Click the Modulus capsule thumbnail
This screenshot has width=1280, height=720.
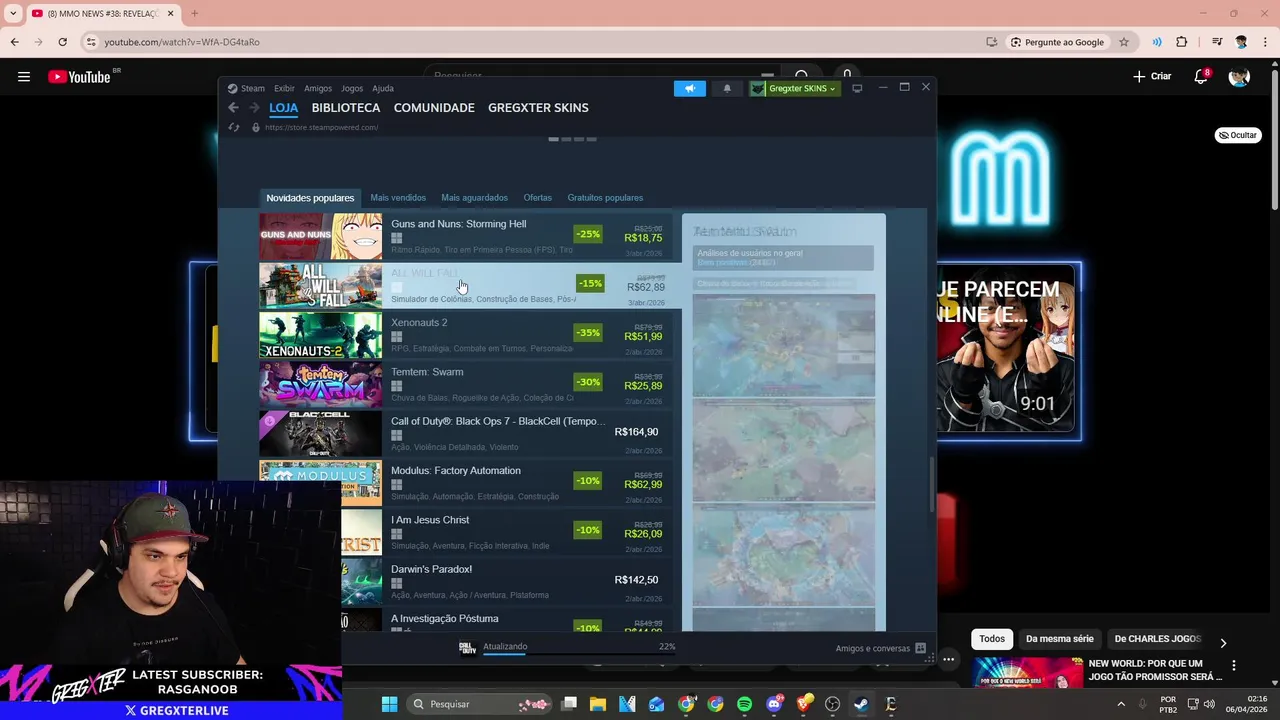pyautogui.click(x=320, y=483)
